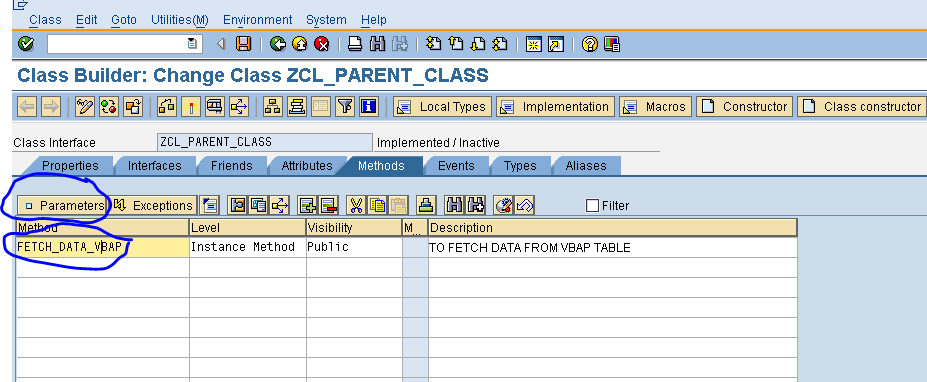This screenshot has height=382, width=927.
Task: Click the green Back arrow icon
Action: (277, 44)
